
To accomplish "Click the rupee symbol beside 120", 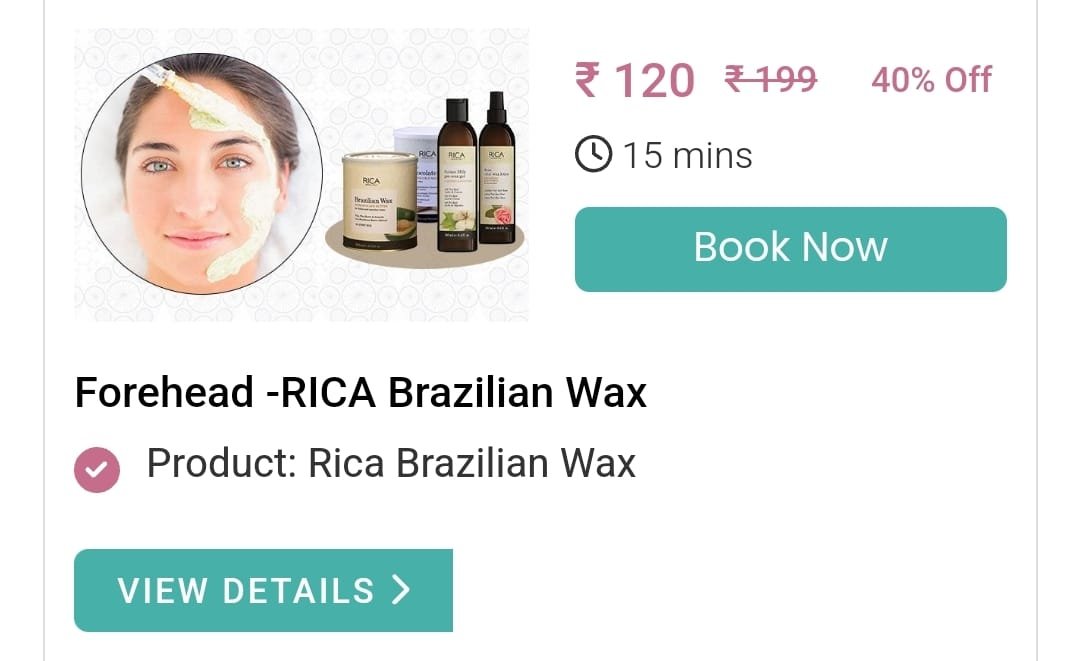I will (588, 80).
